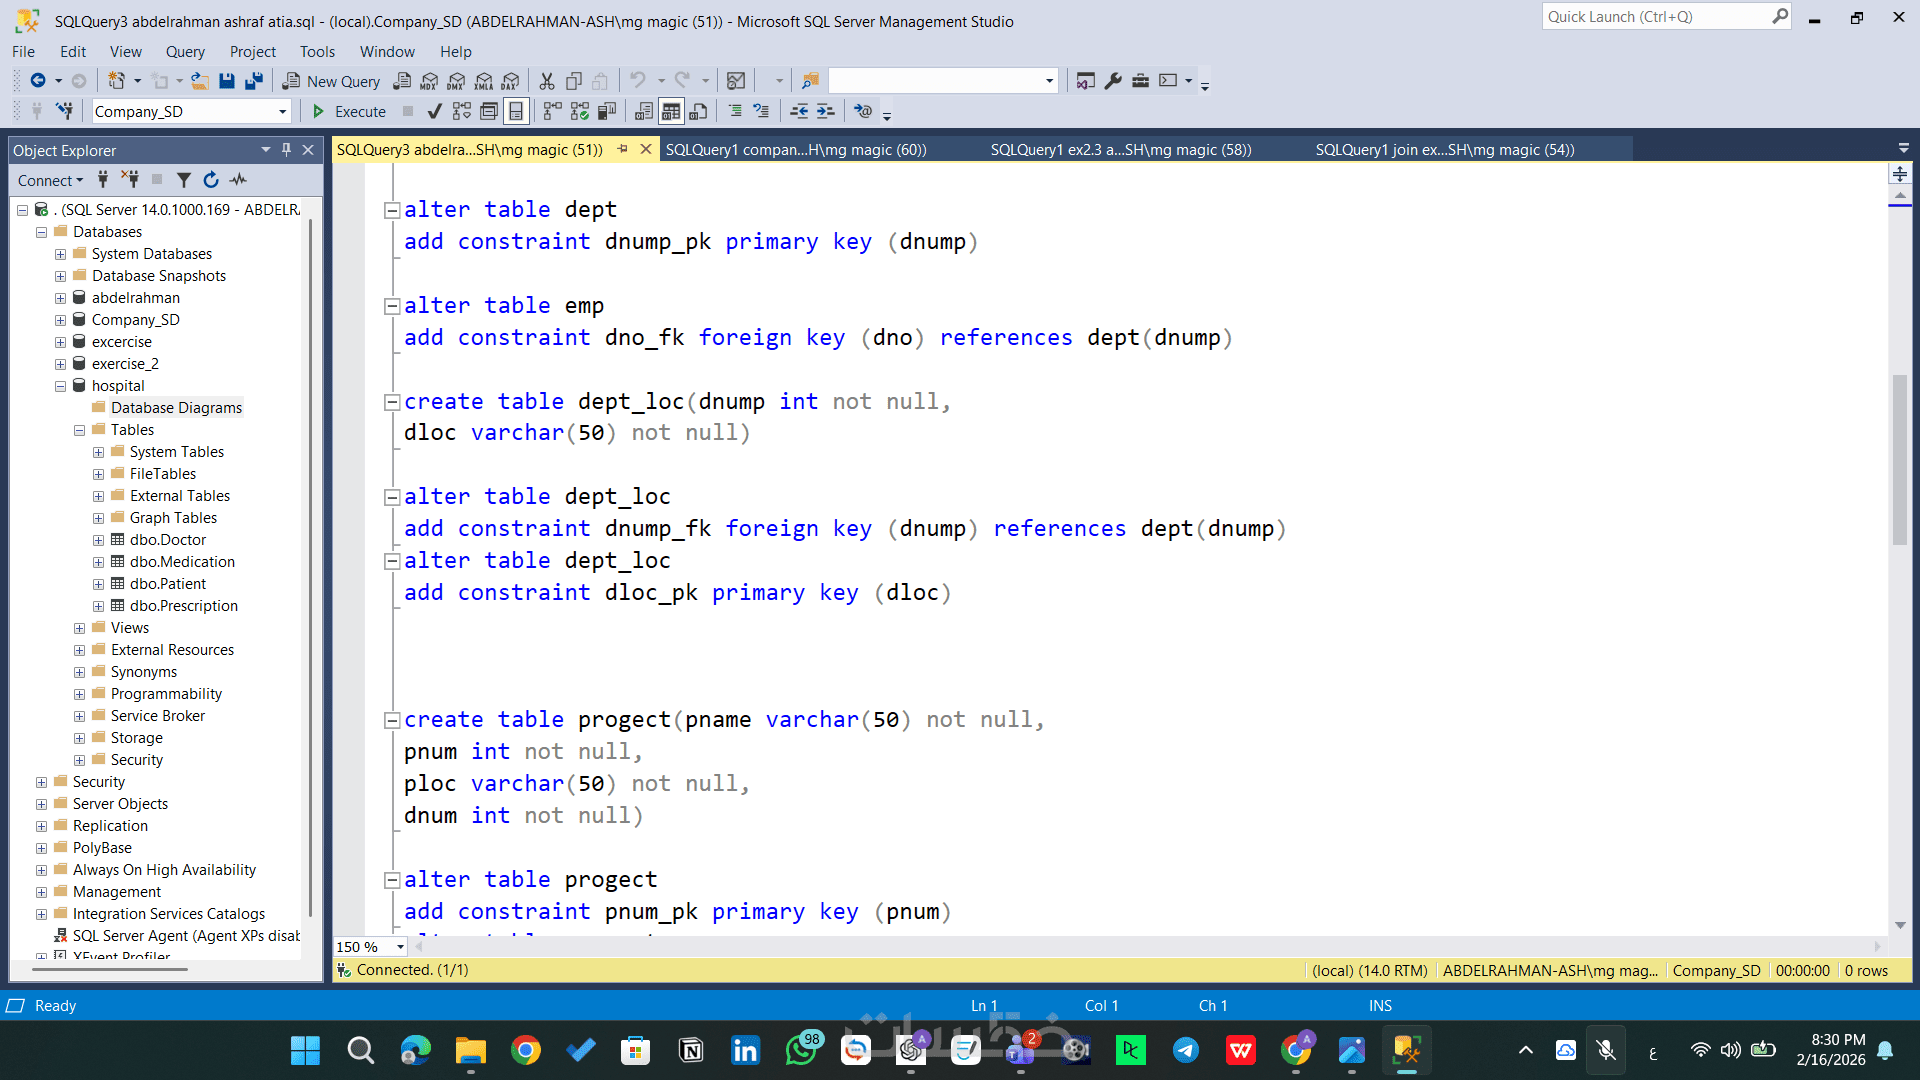Click the MDX query icon
The image size is (1920, 1080).
click(x=429, y=81)
